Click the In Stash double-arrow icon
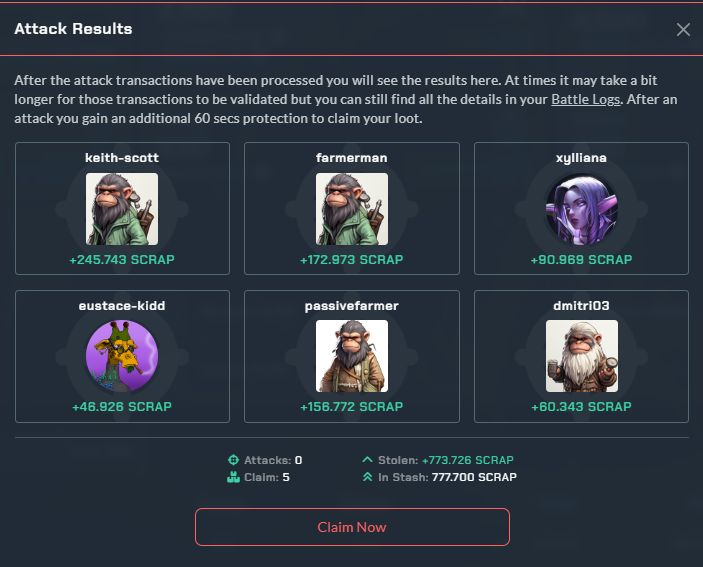 tap(367, 477)
